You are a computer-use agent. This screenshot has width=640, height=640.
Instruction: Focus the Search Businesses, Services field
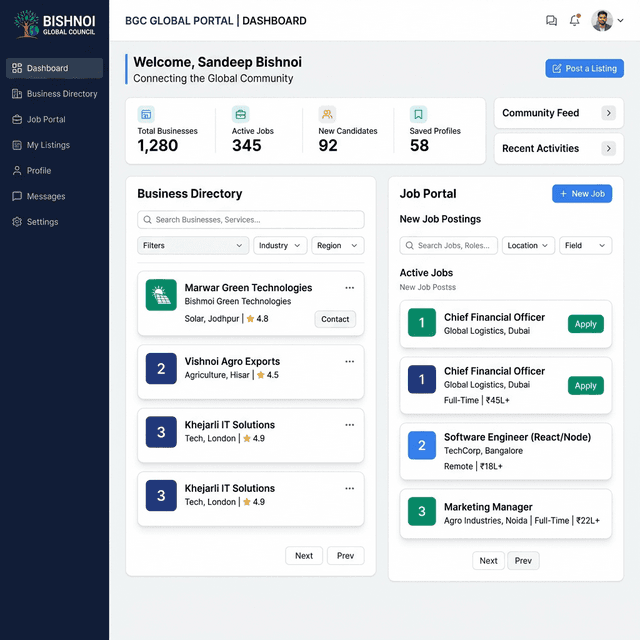[251, 220]
